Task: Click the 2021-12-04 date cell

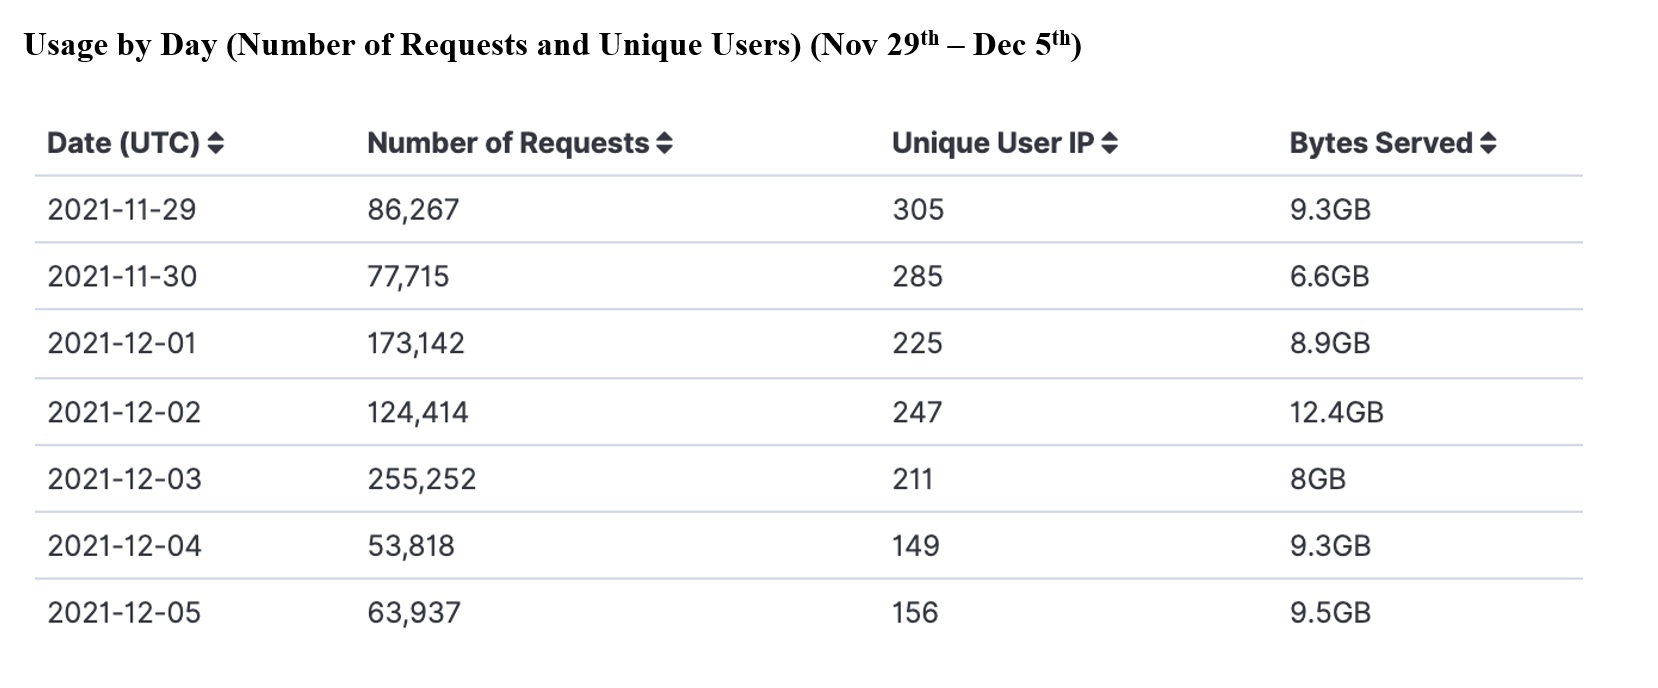Action: pyautogui.click(x=124, y=546)
